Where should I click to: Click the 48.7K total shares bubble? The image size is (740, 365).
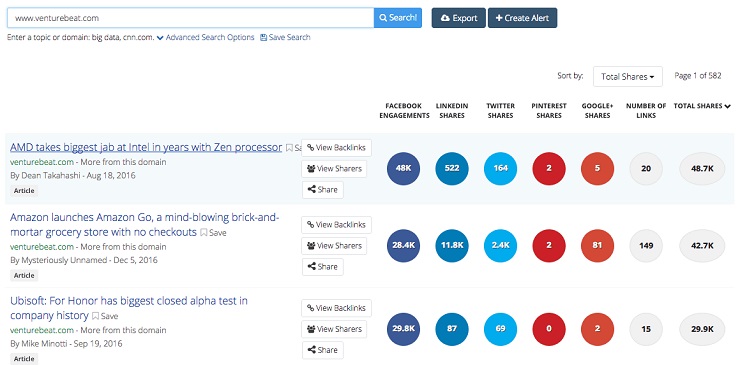coord(702,169)
